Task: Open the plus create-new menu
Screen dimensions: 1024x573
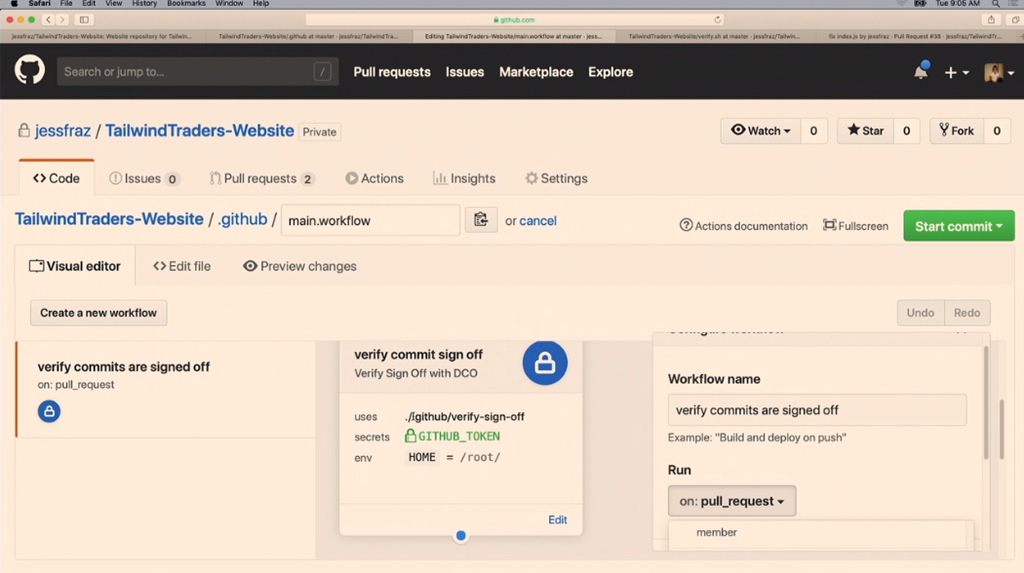Action: [x=956, y=73]
